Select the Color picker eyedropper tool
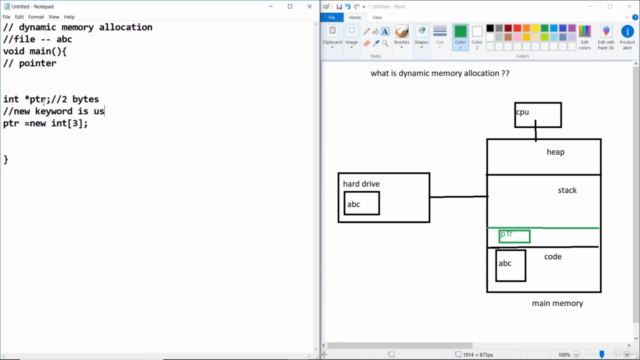 pos(376,43)
